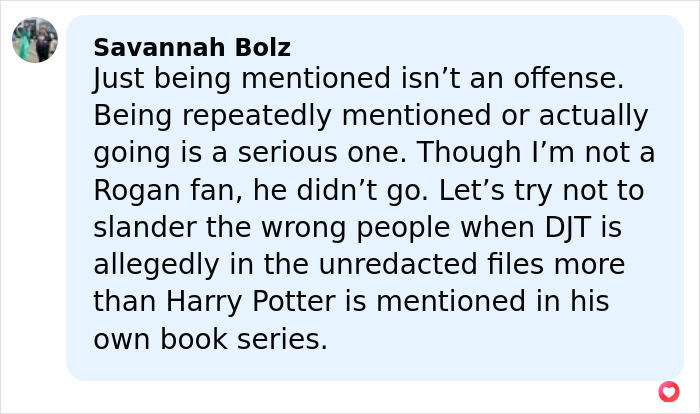
Task: Click the line starting "allegedly in the unredacted"
Action: [x=359, y=265]
